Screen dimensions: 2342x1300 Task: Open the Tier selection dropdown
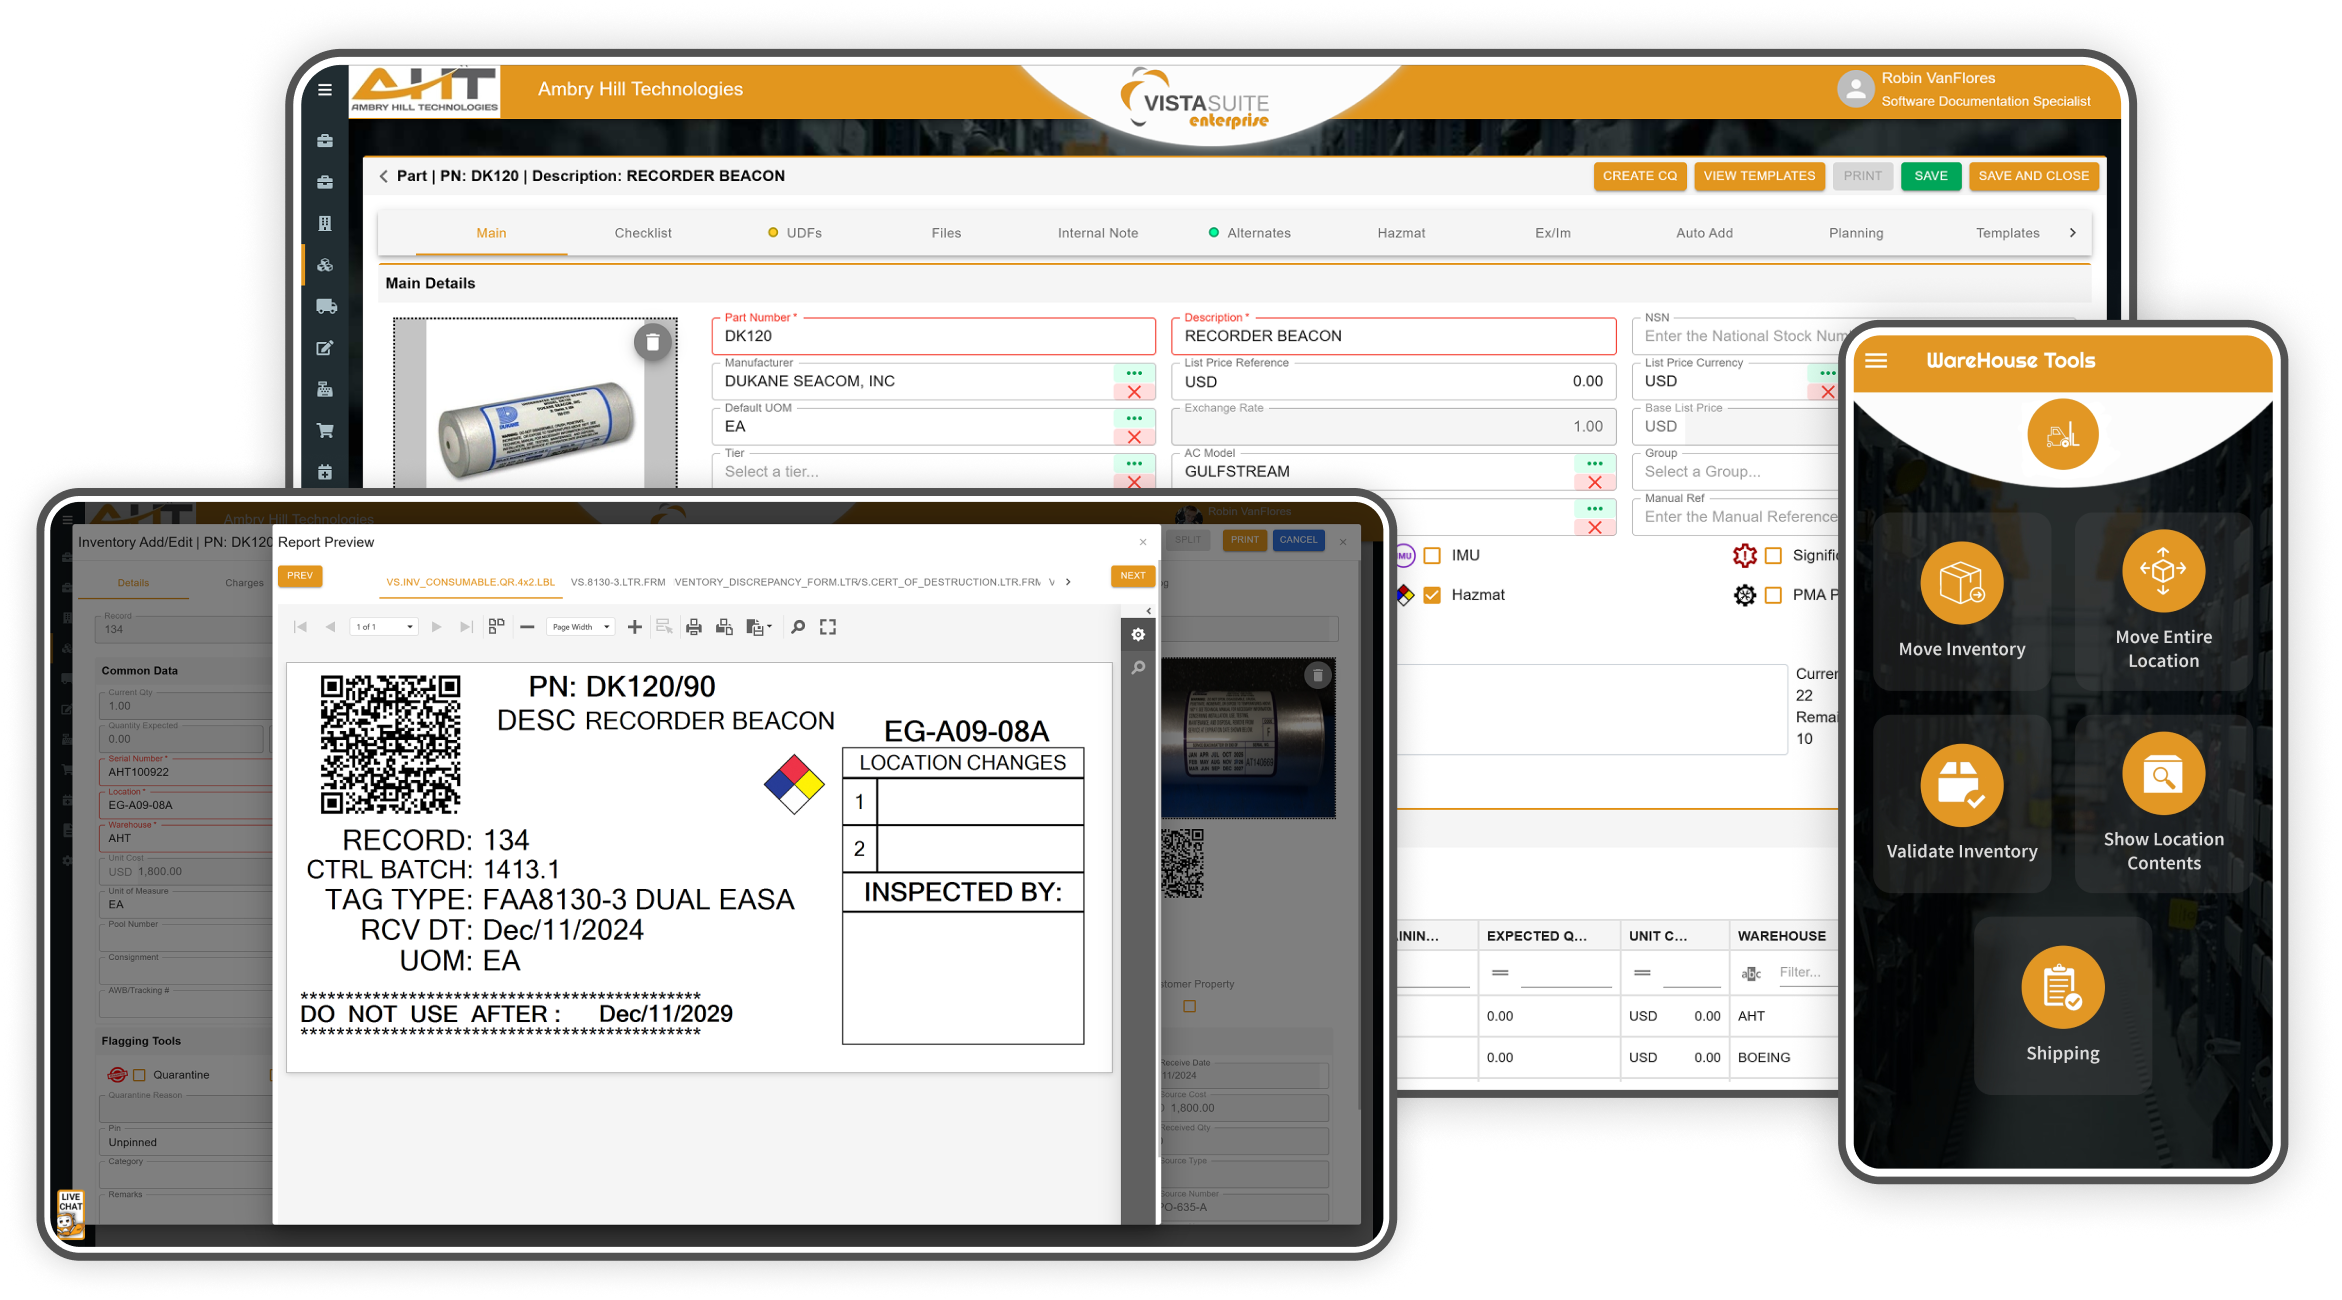point(1133,463)
